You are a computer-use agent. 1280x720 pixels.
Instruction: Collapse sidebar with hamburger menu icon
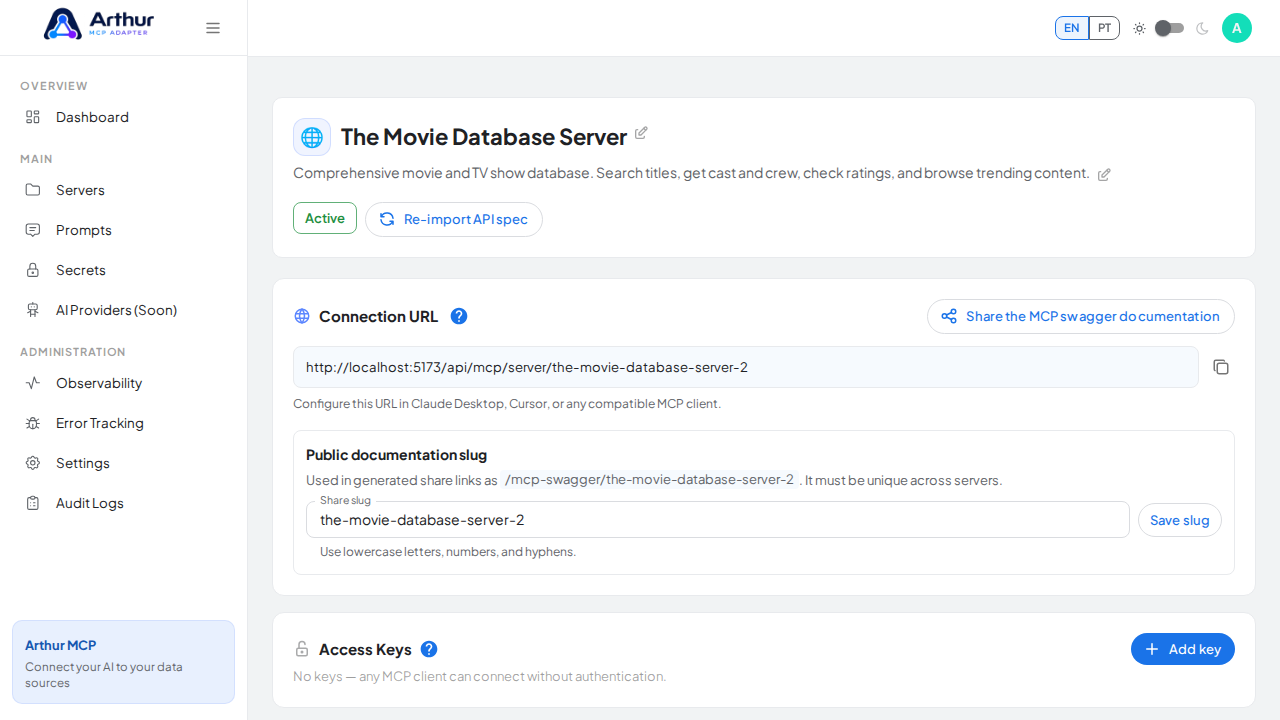[213, 28]
